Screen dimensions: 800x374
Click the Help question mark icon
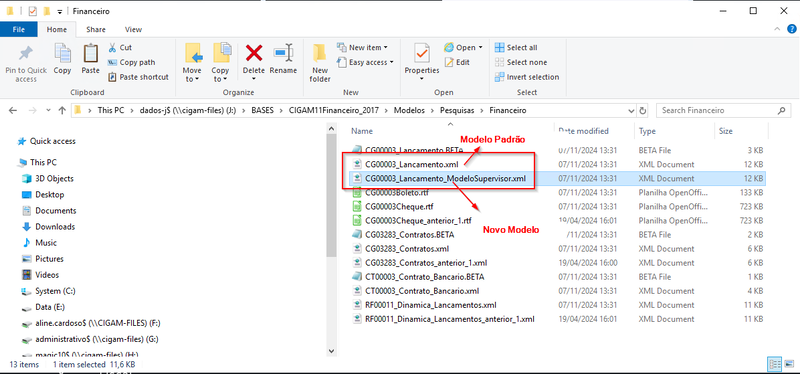(x=791, y=29)
